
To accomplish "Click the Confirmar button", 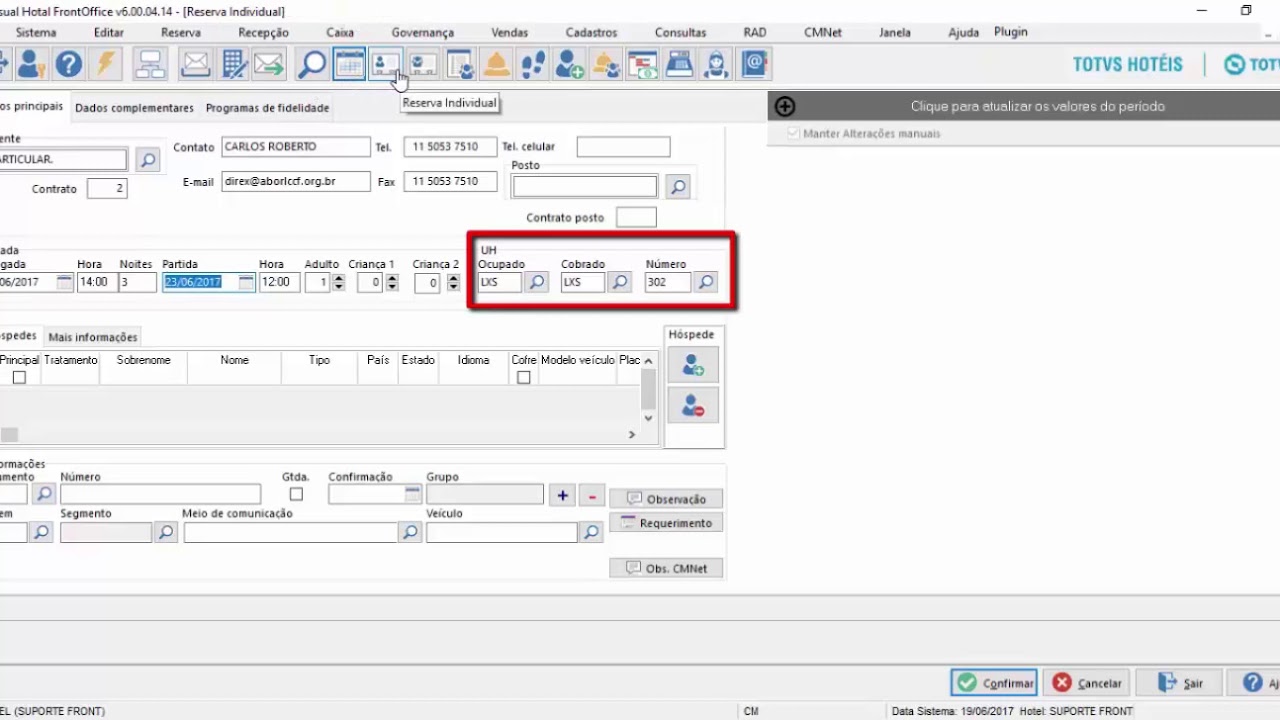I will (994, 683).
